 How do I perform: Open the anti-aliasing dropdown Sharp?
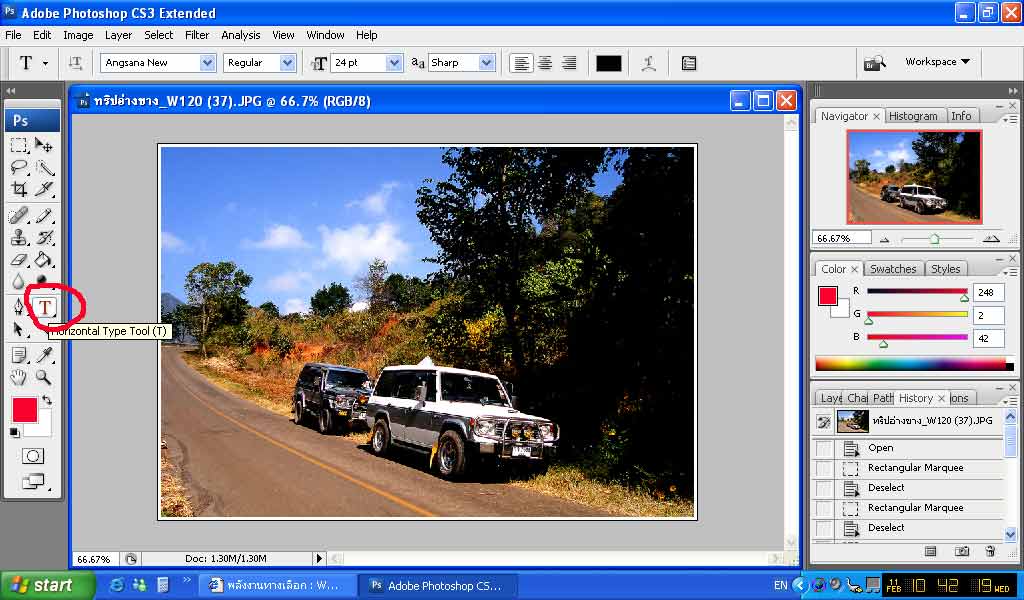[x=487, y=63]
